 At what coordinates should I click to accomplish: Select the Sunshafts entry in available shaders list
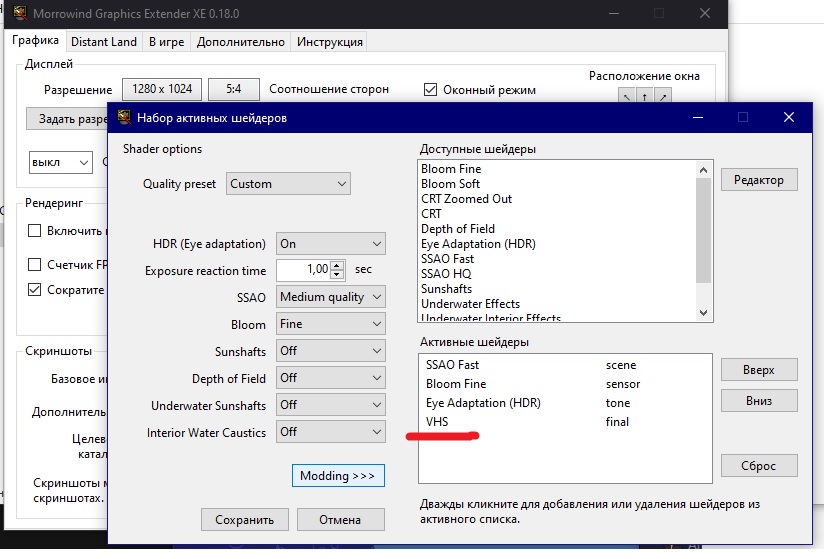(557, 288)
